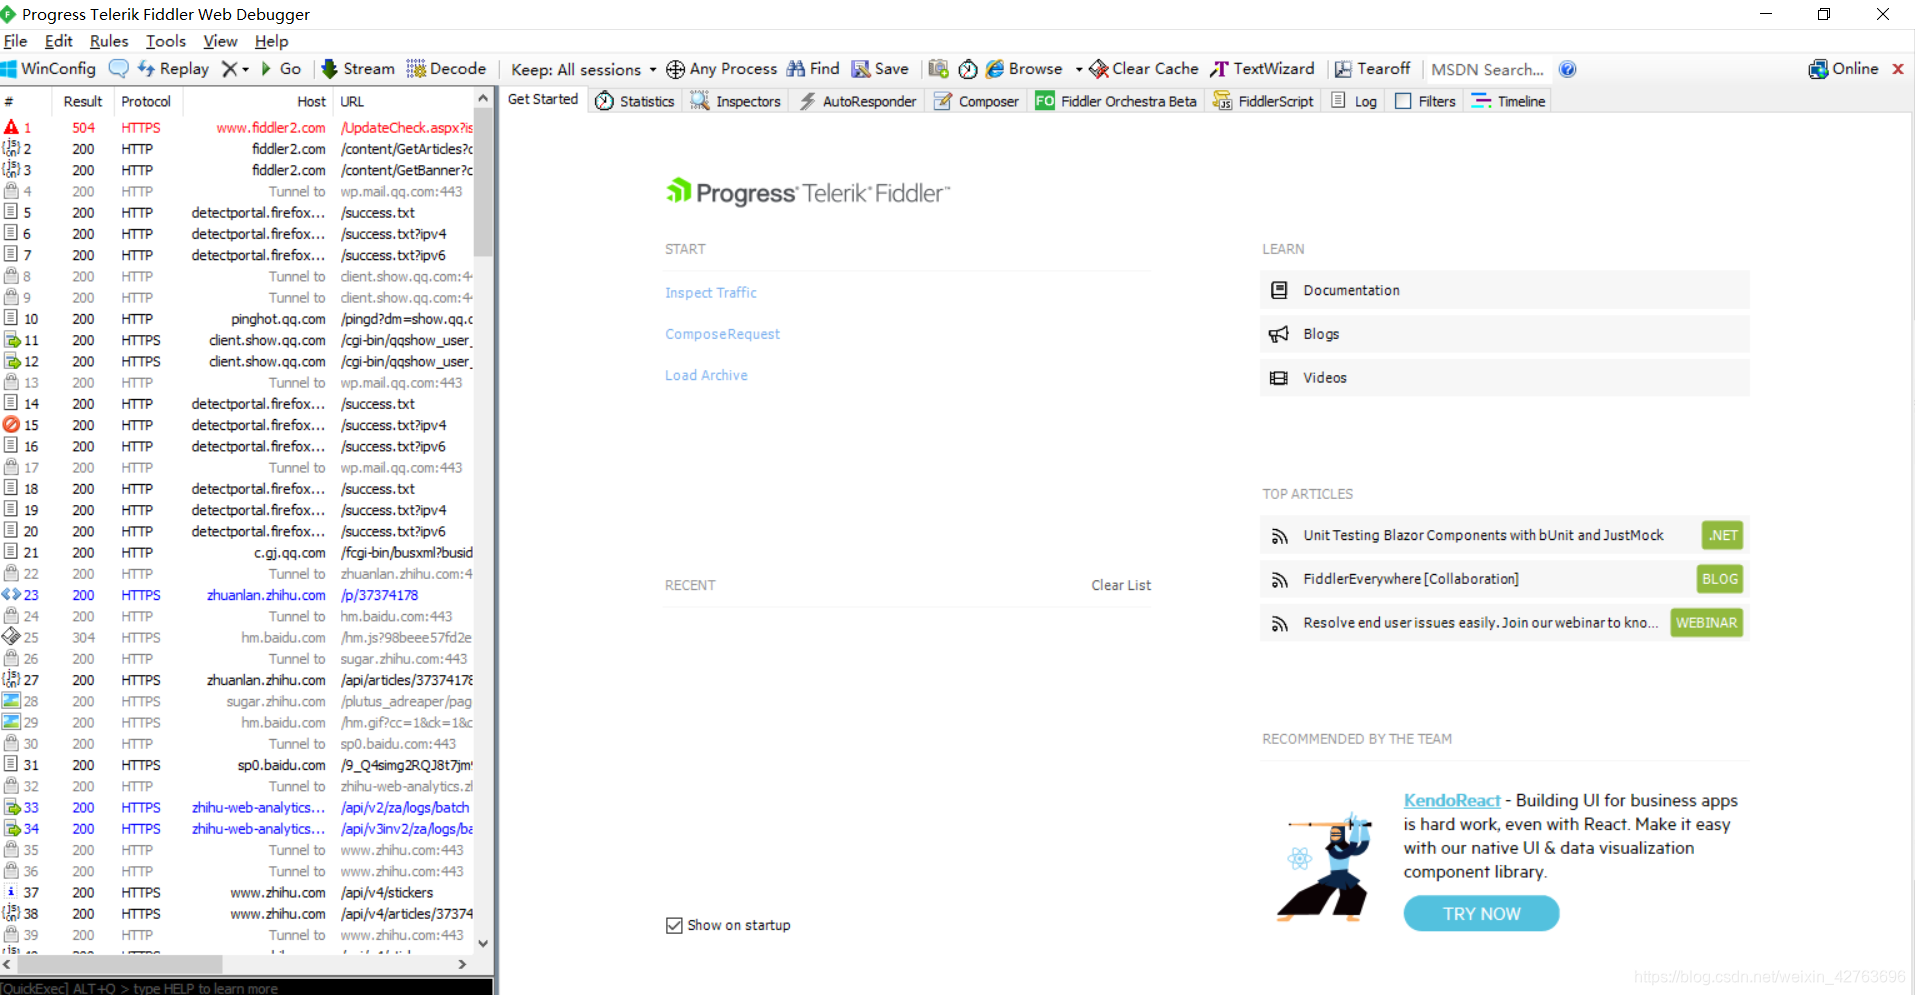Open the Timeline tab
This screenshot has width=1915, height=995.
coord(1509,101)
